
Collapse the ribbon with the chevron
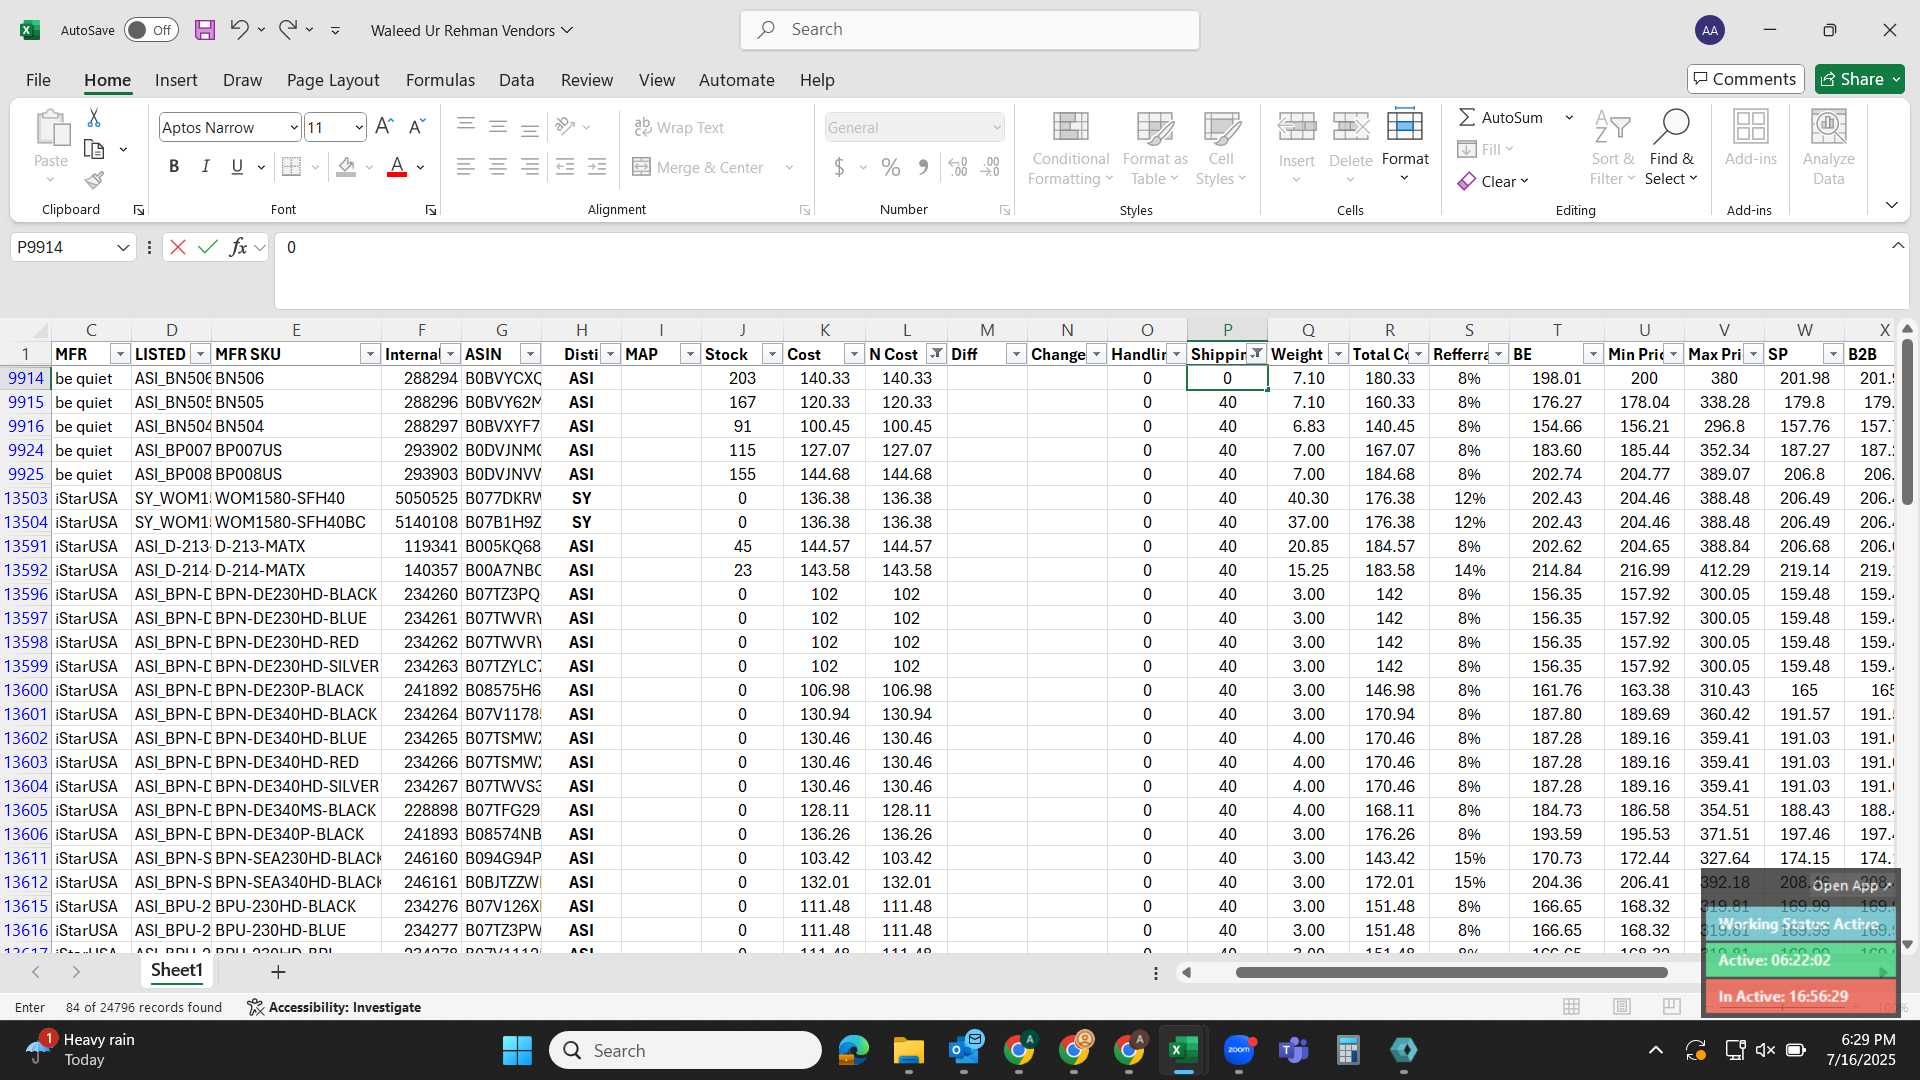click(x=1891, y=205)
